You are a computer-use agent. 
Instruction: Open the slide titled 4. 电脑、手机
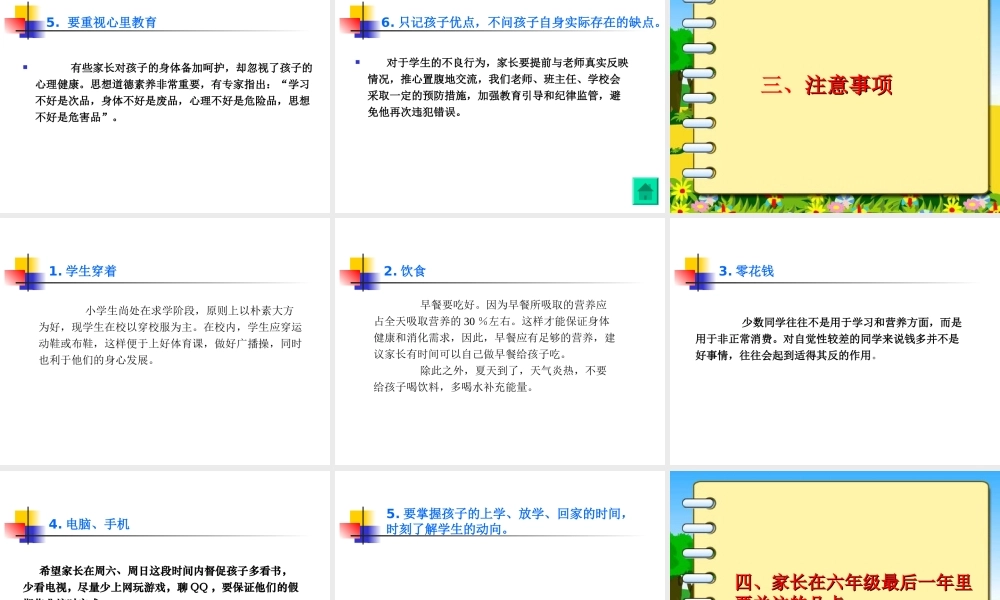[x=165, y=536]
